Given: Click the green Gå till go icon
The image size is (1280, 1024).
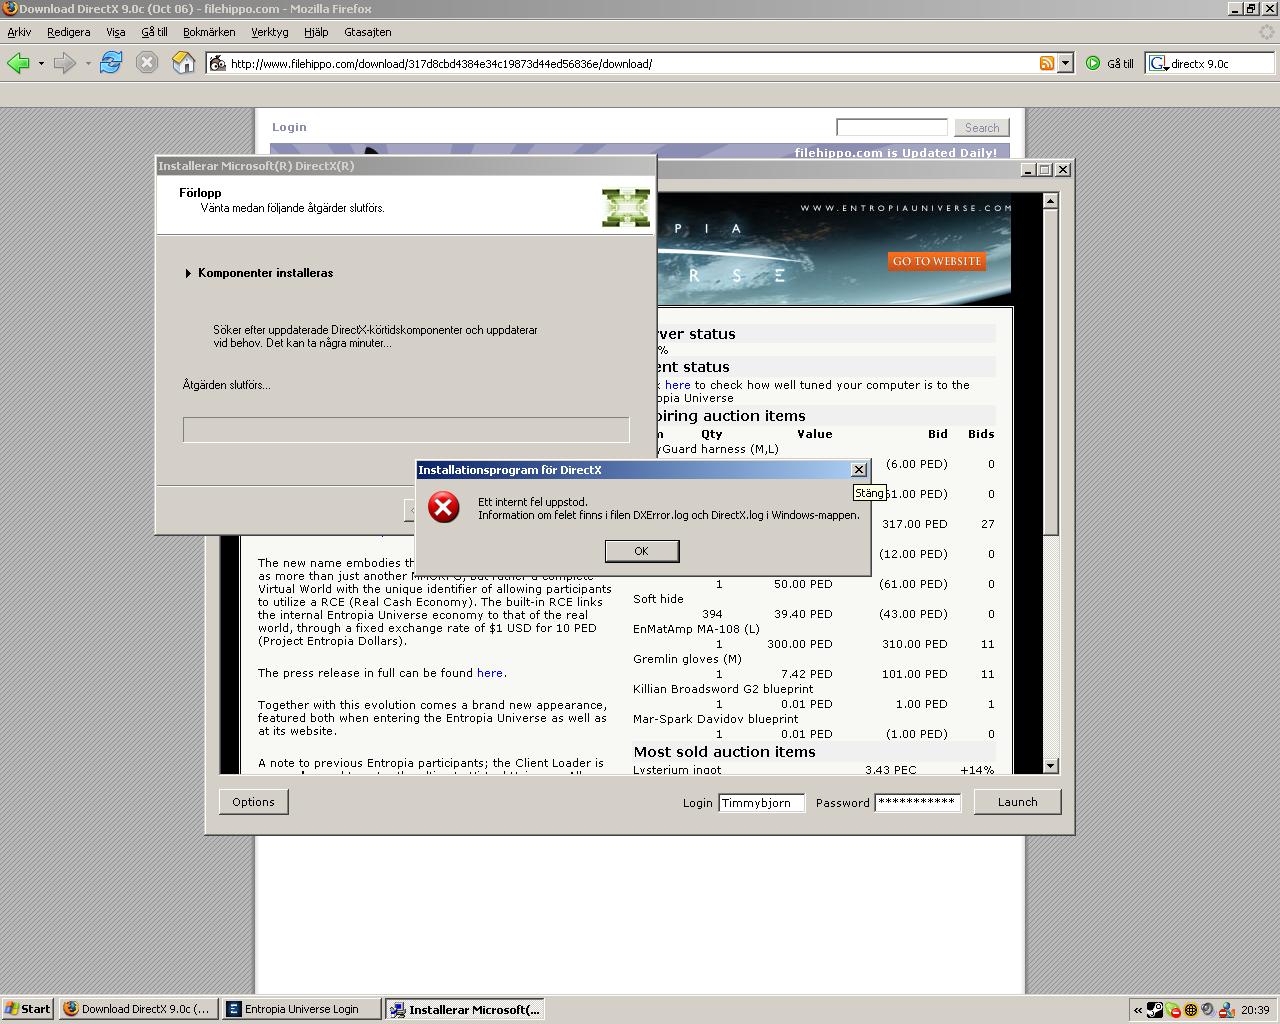Looking at the screenshot, I should coord(1093,63).
